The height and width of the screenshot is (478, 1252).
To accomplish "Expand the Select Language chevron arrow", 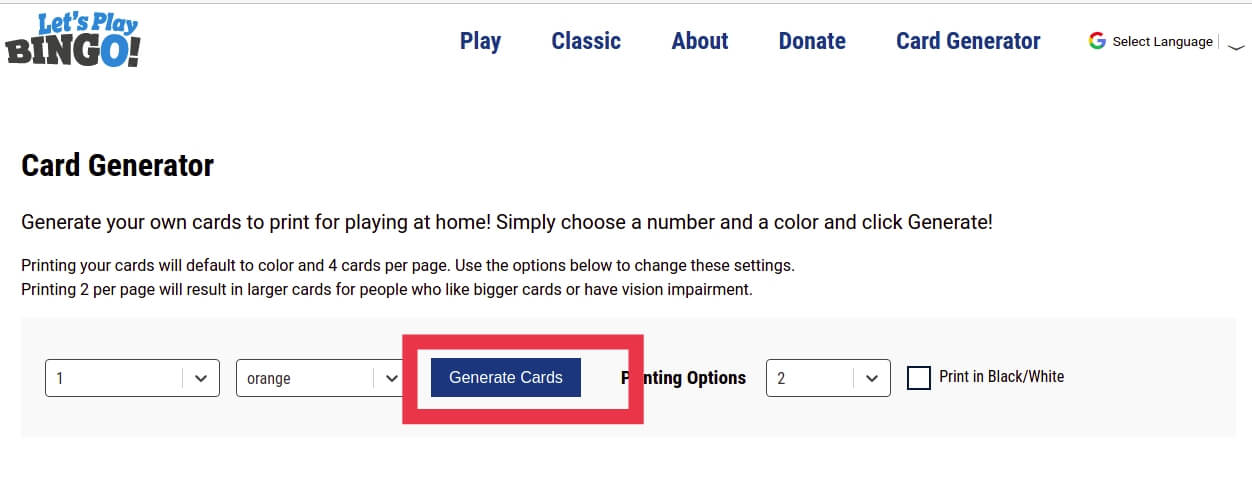I will (1236, 44).
